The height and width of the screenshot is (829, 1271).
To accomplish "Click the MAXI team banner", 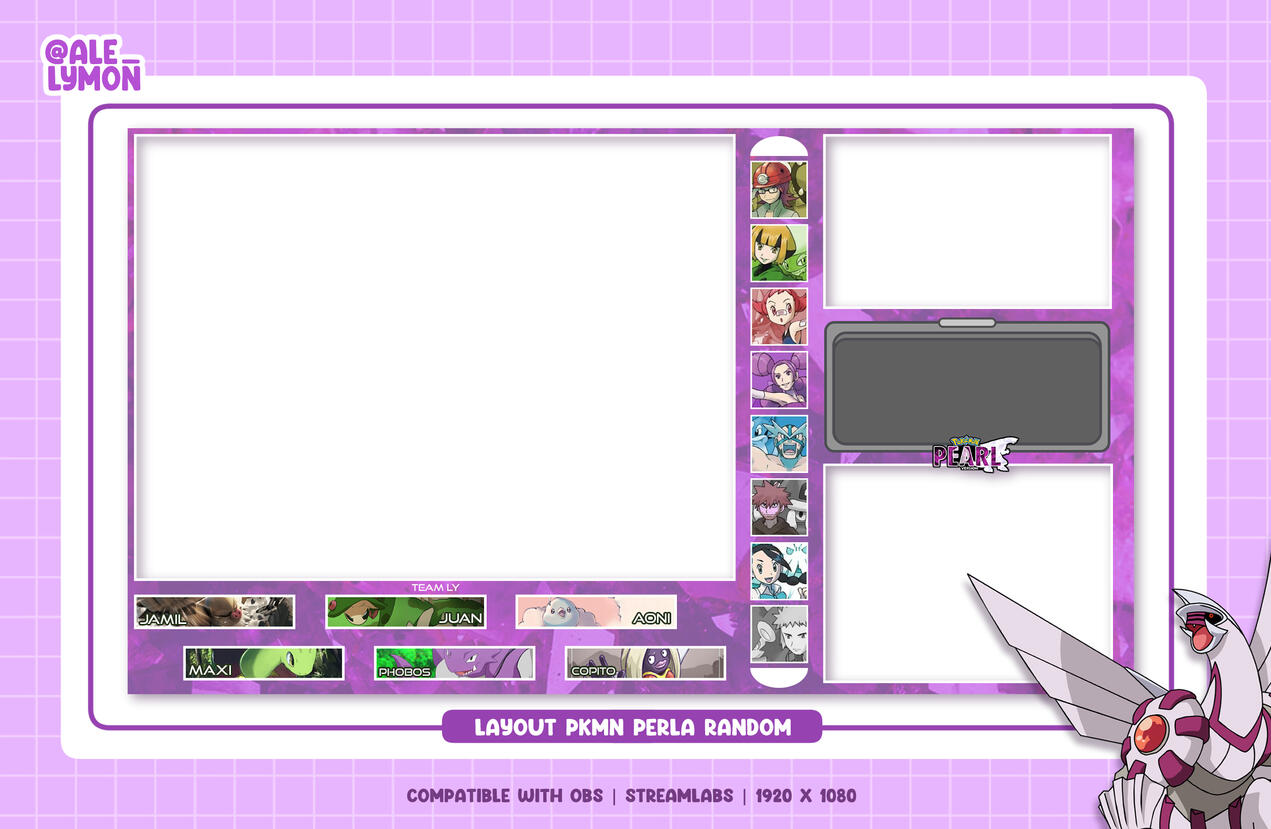I will [x=264, y=663].
